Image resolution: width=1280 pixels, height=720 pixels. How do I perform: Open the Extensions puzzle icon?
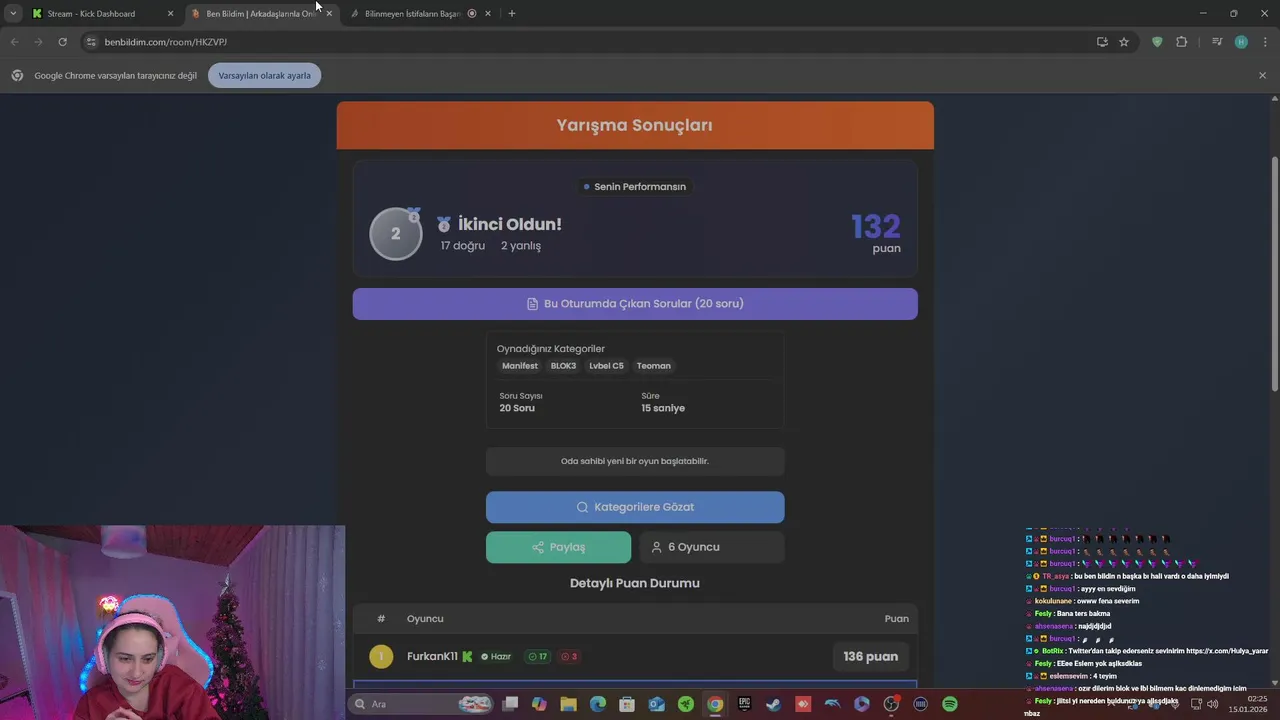(x=1181, y=42)
